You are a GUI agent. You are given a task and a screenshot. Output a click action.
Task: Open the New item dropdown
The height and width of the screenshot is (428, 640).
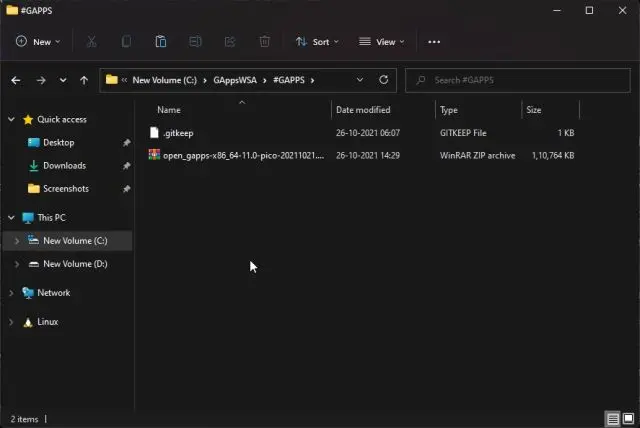pos(38,42)
